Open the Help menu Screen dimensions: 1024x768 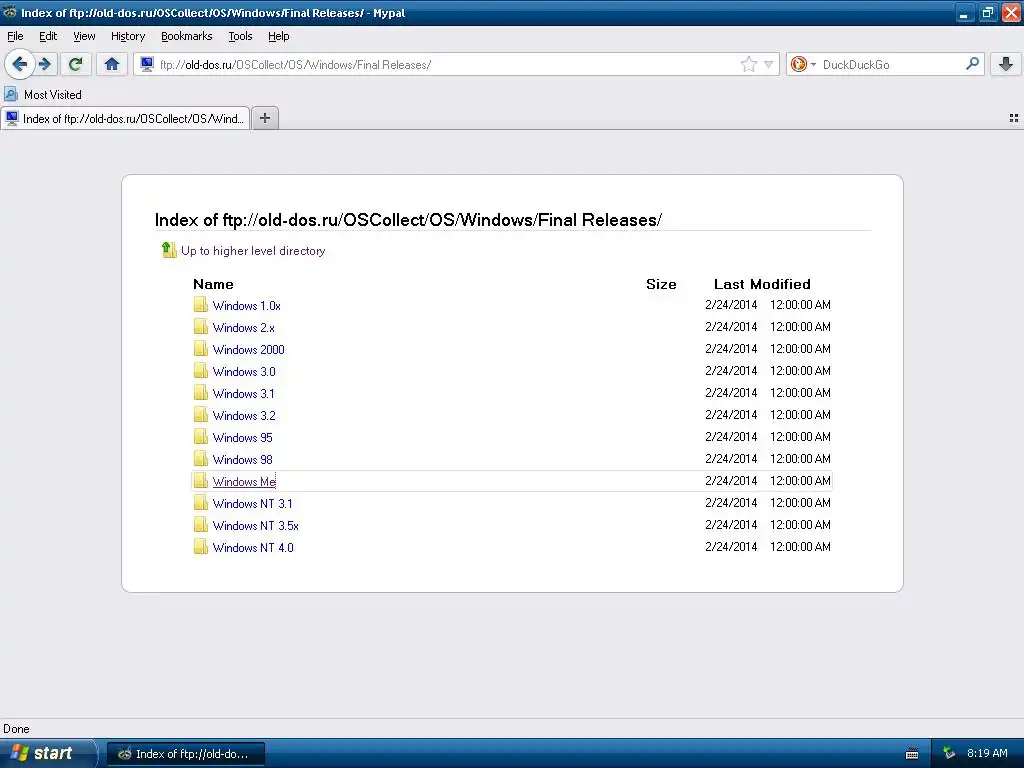278,37
